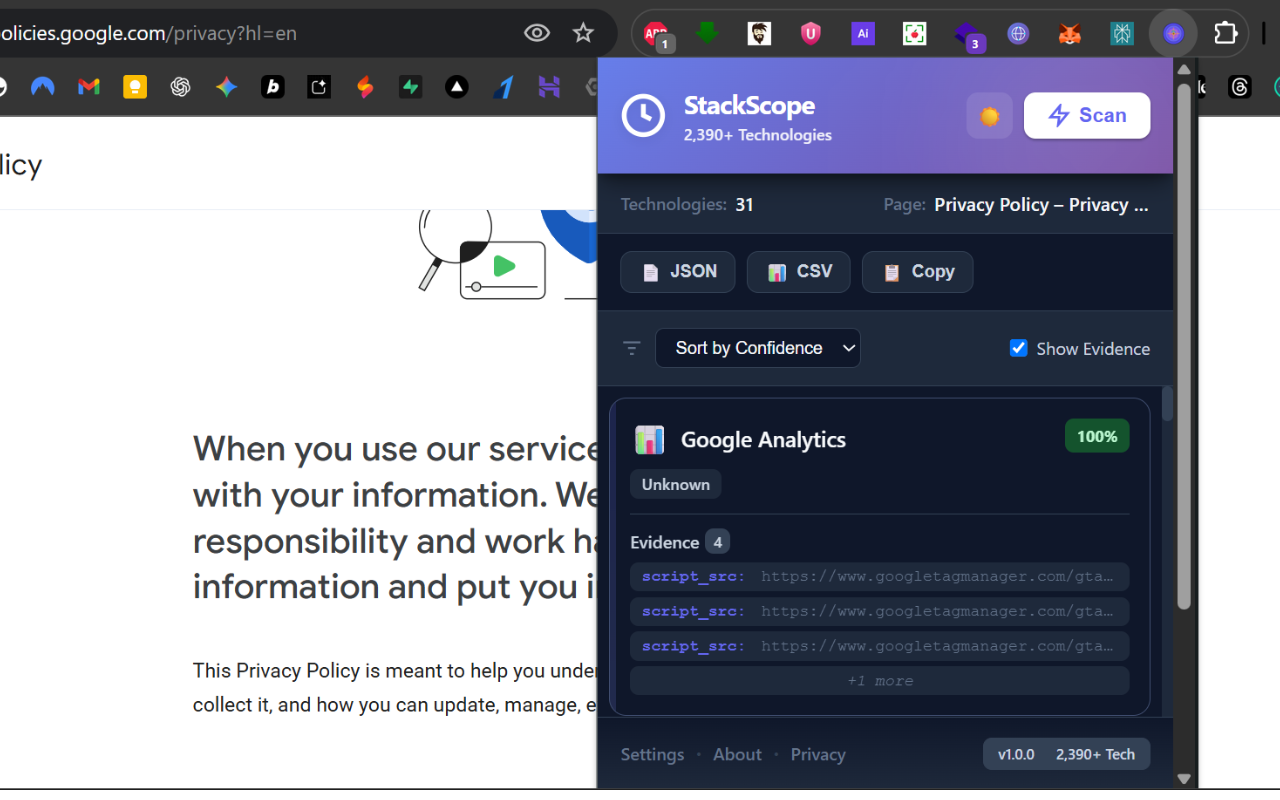Toggle the sun theme switch button
This screenshot has height=800, width=1280.
coord(990,116)
